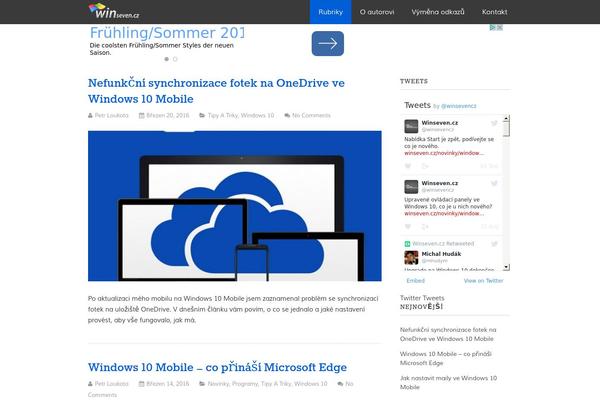This screenshot has height=400, width=600.
Task: Open the Novinky category of the Edge article
Action: pyautogui.click(x=218, y=384)
